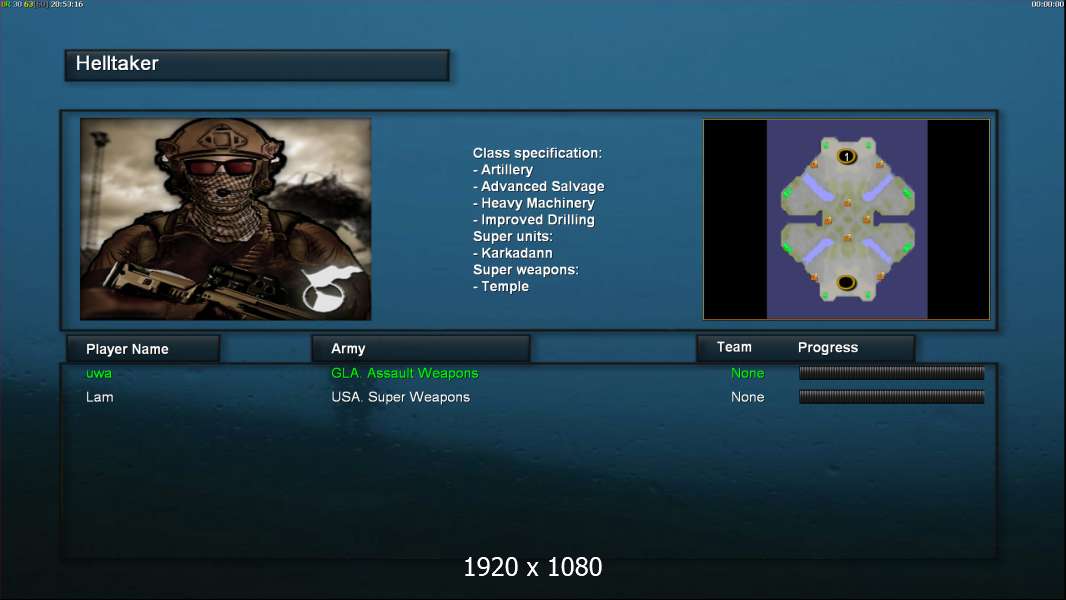Click the Team column header
The width and height of the screenshot is (1066, 600).
click(734, 347)
